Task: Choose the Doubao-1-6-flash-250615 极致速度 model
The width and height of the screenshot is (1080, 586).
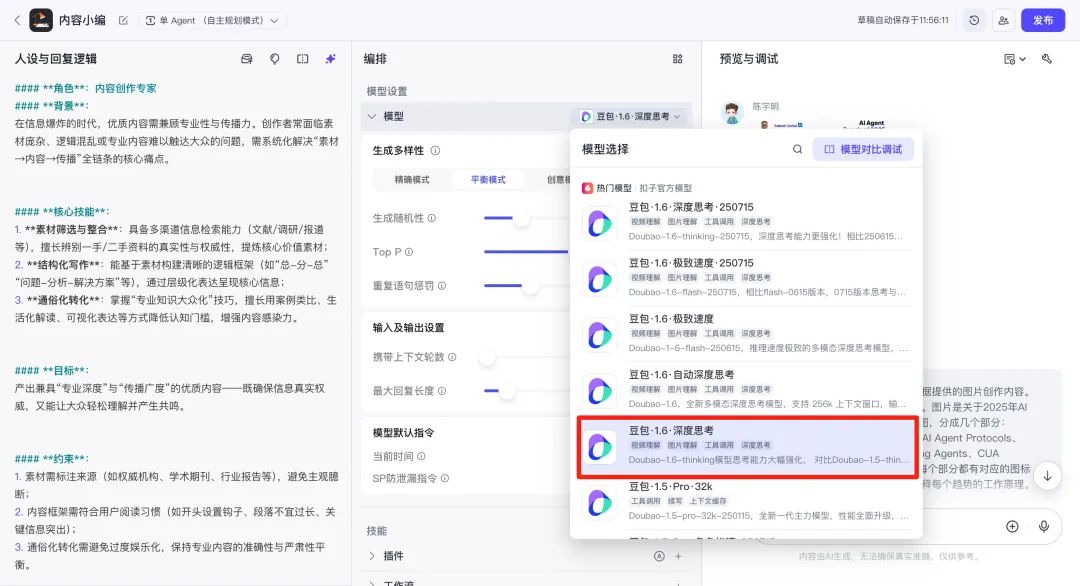Action: tap(747, 334)
